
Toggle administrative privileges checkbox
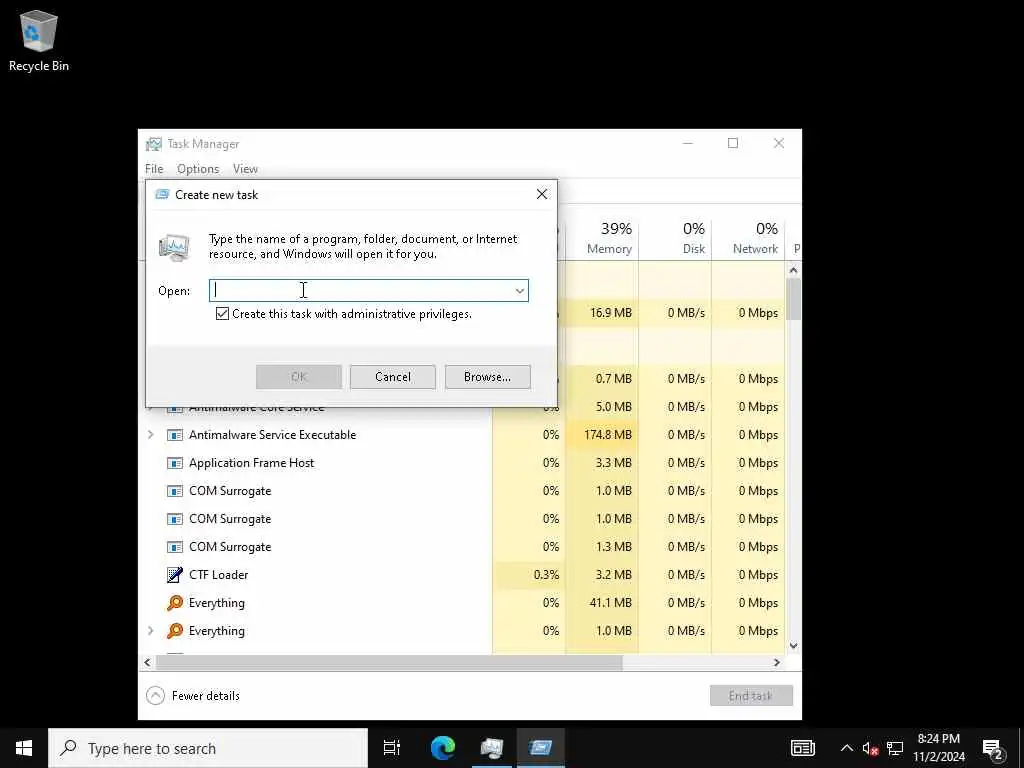coord(222,314)
